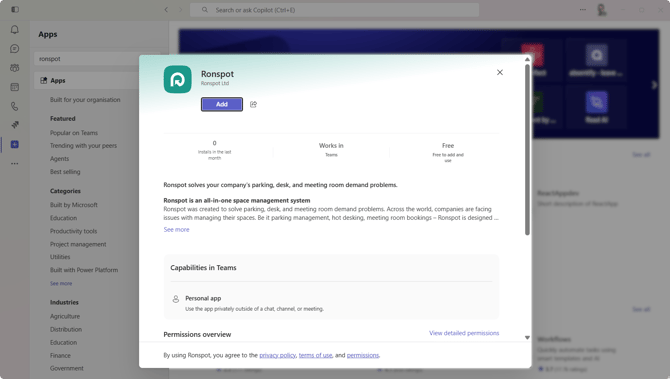Viewport: 670px width, 379px height.
Task: Click the Permissions overview heading
Action: pyautogui.click(x=197, y=334)
